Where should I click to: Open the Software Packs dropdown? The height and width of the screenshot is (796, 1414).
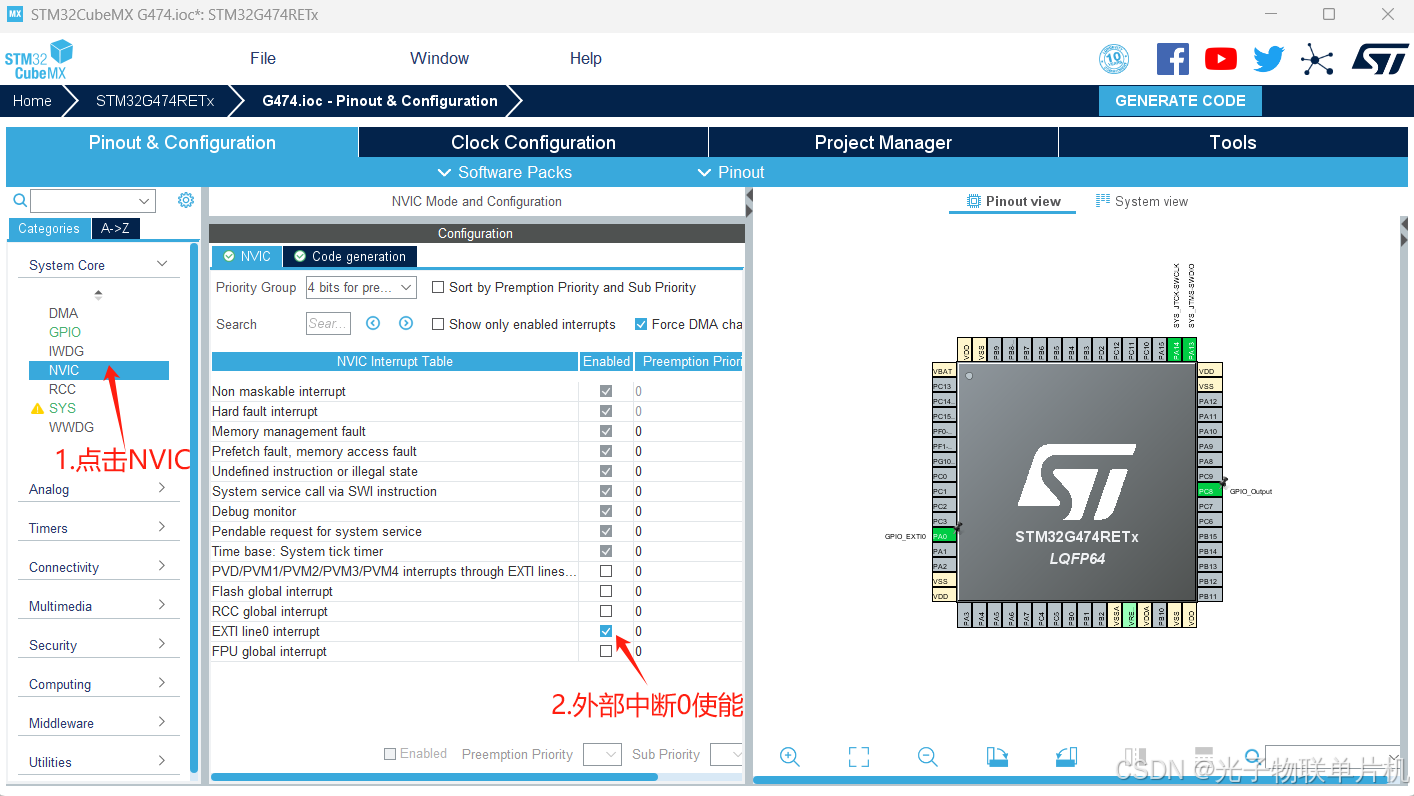505,172
